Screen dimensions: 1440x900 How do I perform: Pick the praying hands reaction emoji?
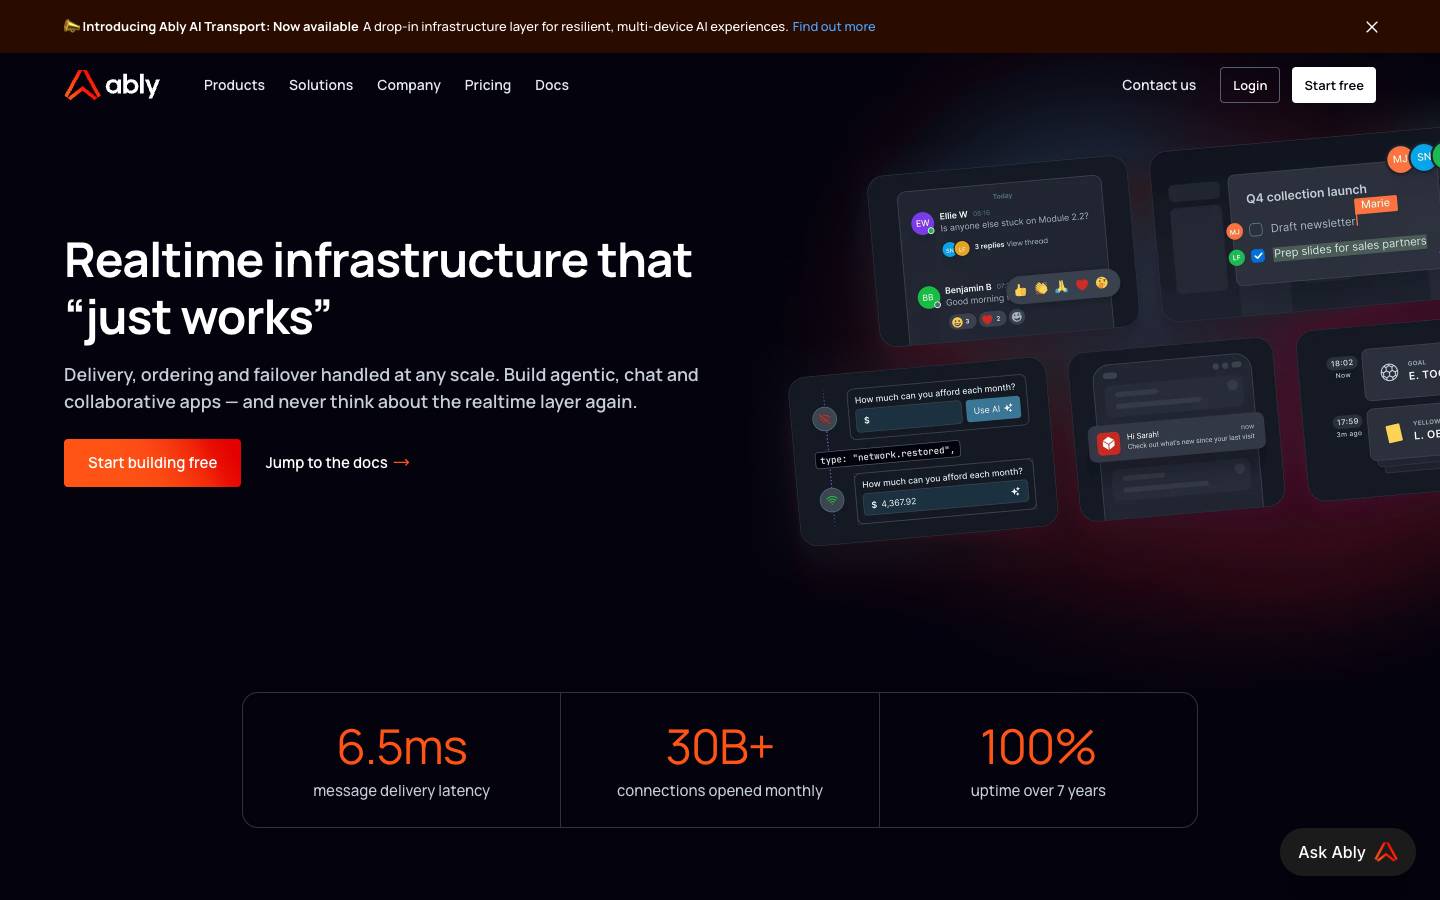(x=1061, y=286)
